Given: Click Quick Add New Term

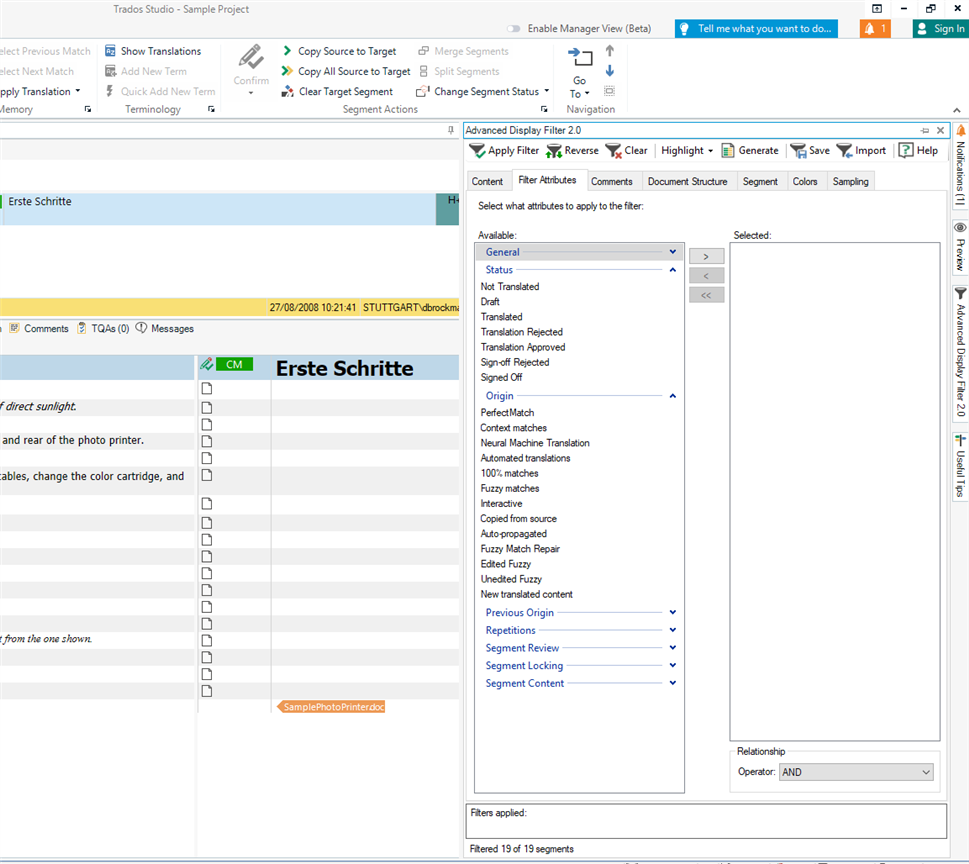Looking at the screenshot, I should [x=160, y=91].
